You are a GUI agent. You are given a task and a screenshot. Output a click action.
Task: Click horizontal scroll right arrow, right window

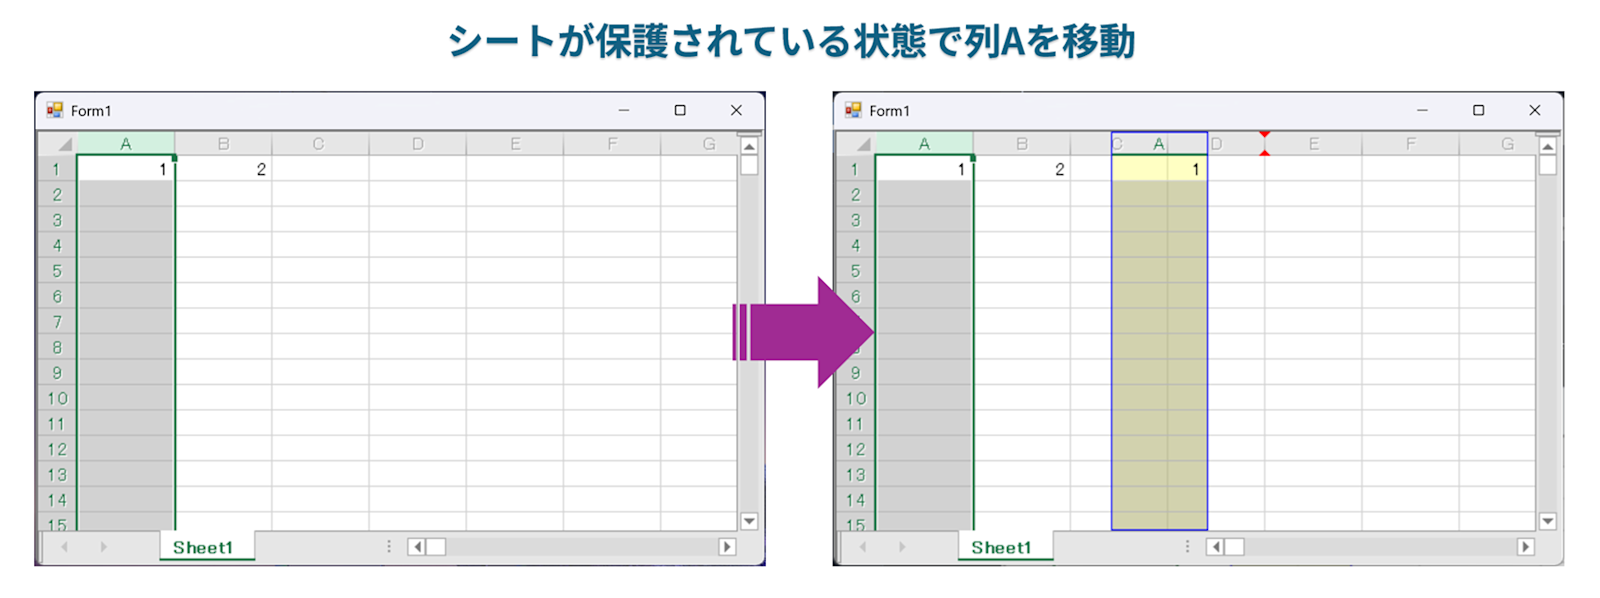tap(1525, 547)
